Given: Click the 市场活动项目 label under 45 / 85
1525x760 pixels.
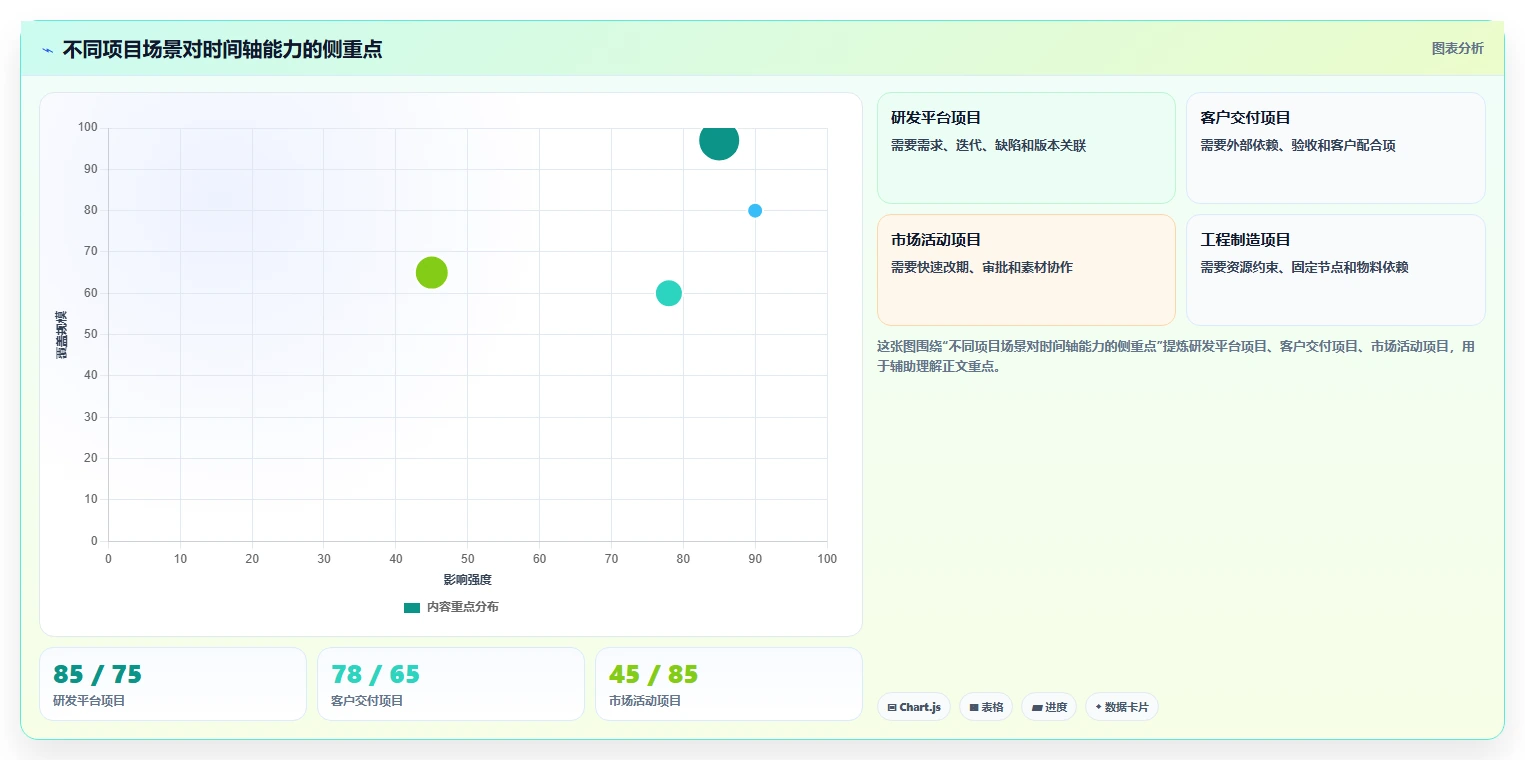Looking at the screenshot, I should point(645,701).
